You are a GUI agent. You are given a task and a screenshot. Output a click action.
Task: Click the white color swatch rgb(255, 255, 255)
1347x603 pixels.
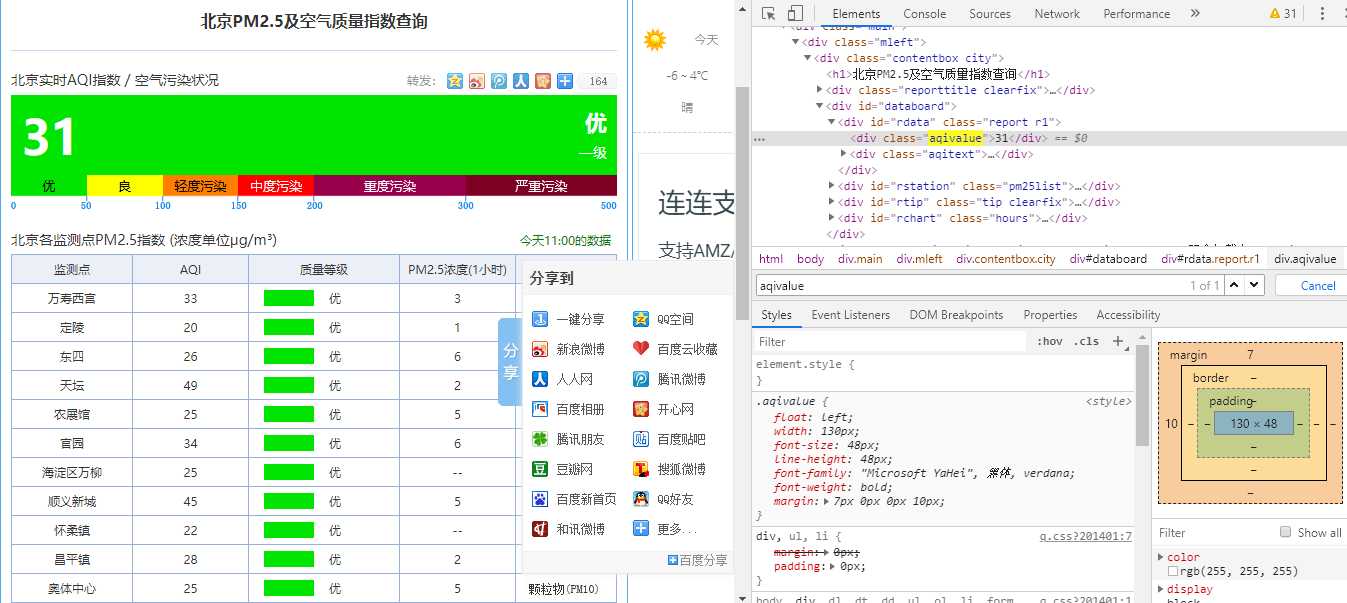pyautogui.click(x=1173, y=571)
